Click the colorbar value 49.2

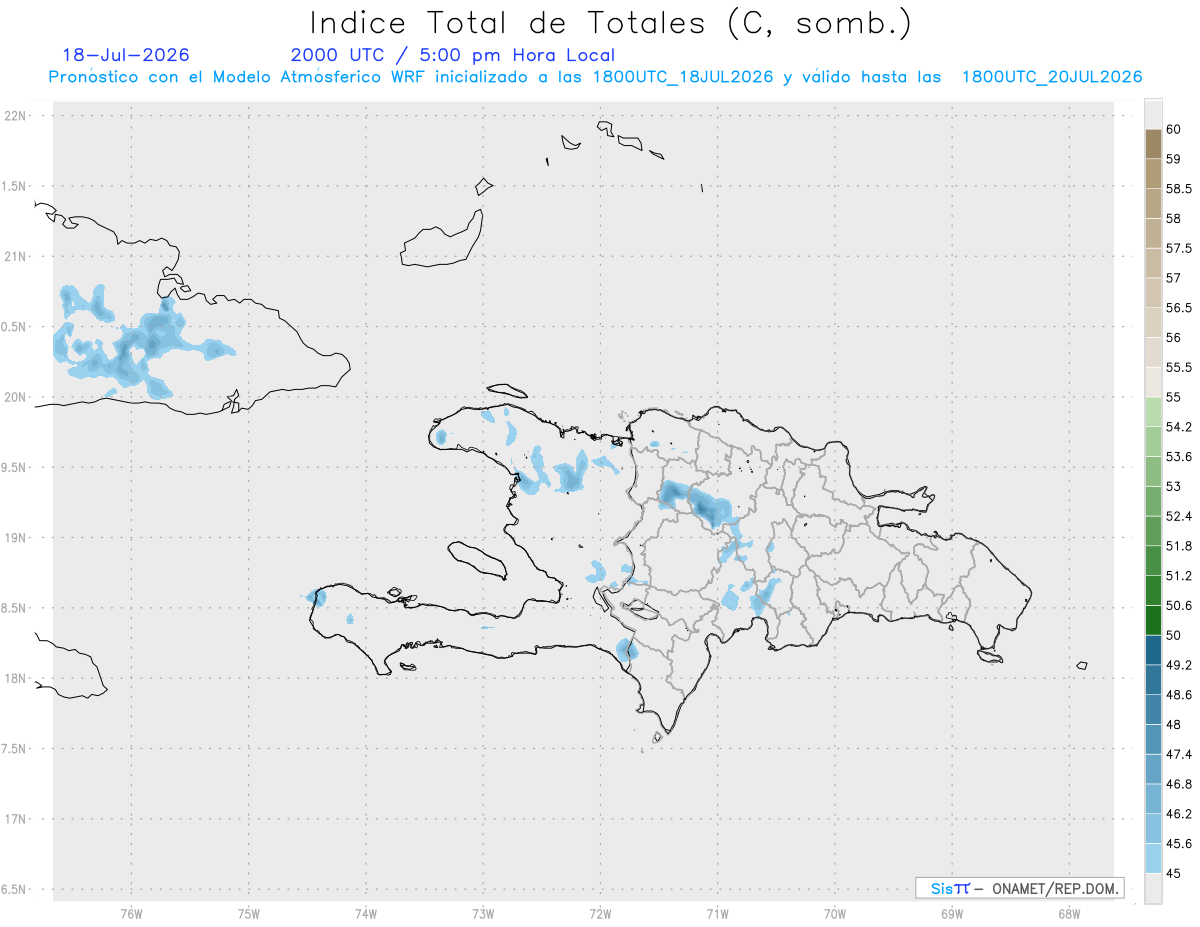click(1179, 665)
